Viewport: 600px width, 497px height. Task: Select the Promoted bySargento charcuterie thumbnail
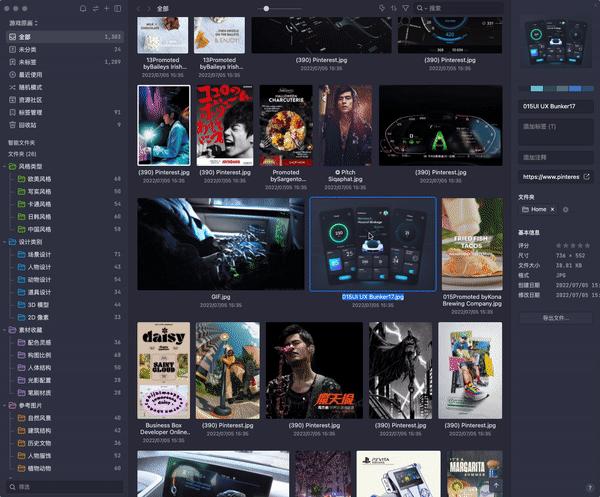click(286, 125)
